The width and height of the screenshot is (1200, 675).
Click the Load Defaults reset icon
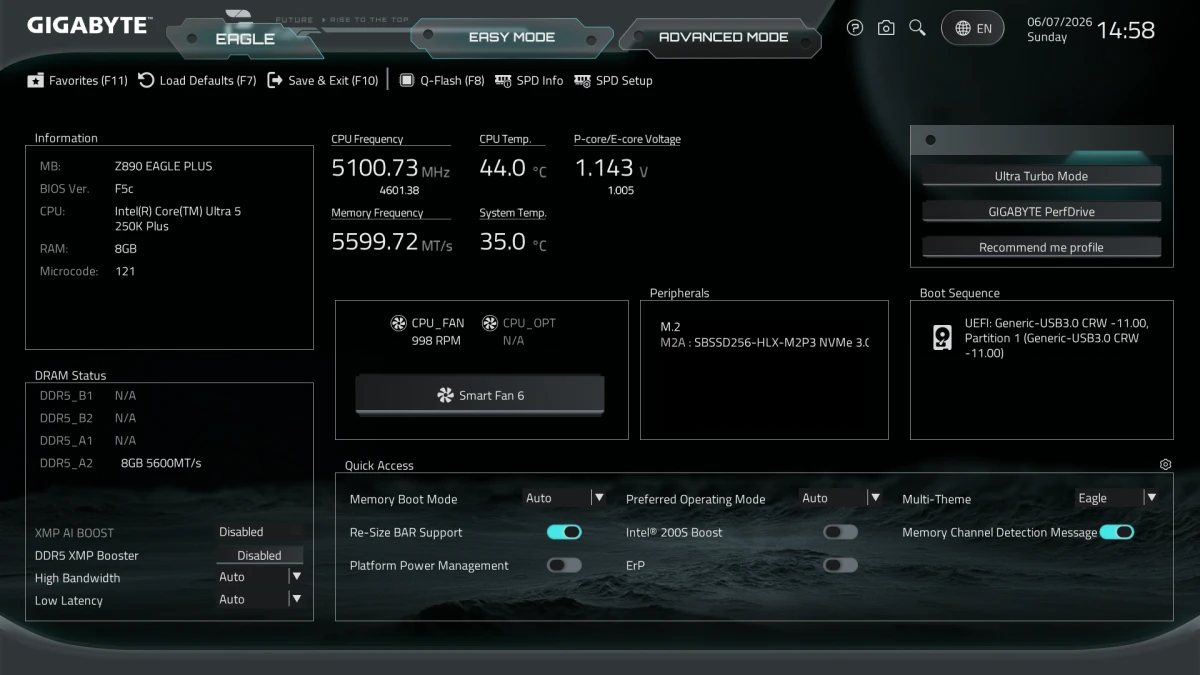(x=146, y=80)
